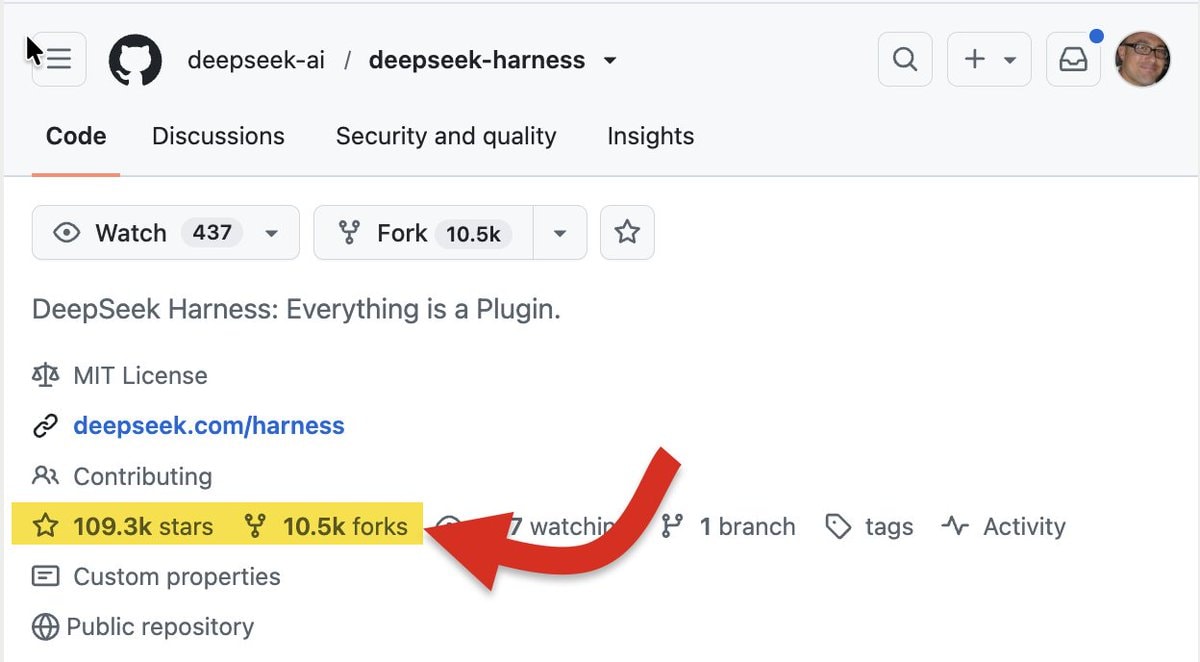Click the repository description text
The height and width of the screenshot is (662, 1200).
(x=296, y=309)
